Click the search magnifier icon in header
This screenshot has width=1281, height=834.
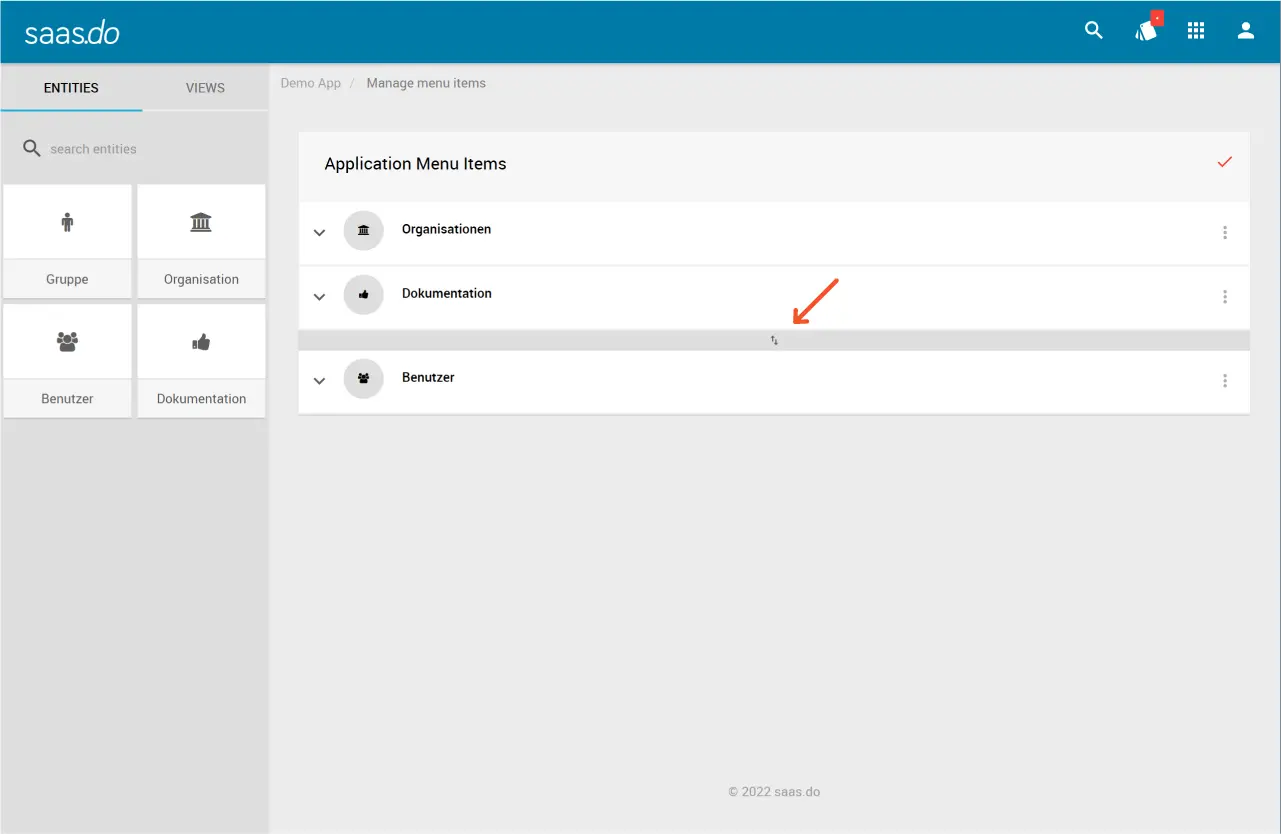click(x=1094, y=31)
